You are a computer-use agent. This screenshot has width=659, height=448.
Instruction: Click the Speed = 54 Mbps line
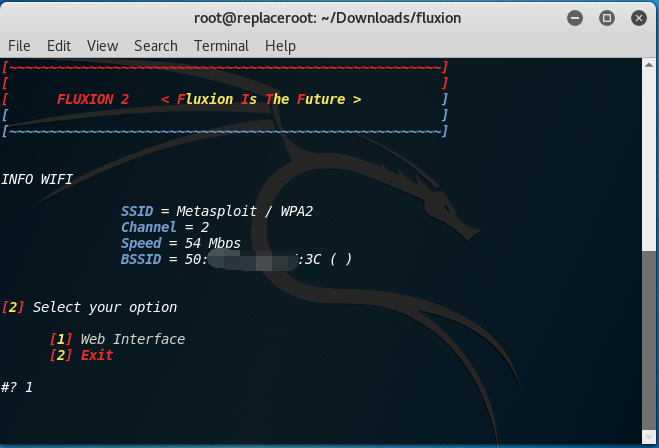[x=181, y=243]
